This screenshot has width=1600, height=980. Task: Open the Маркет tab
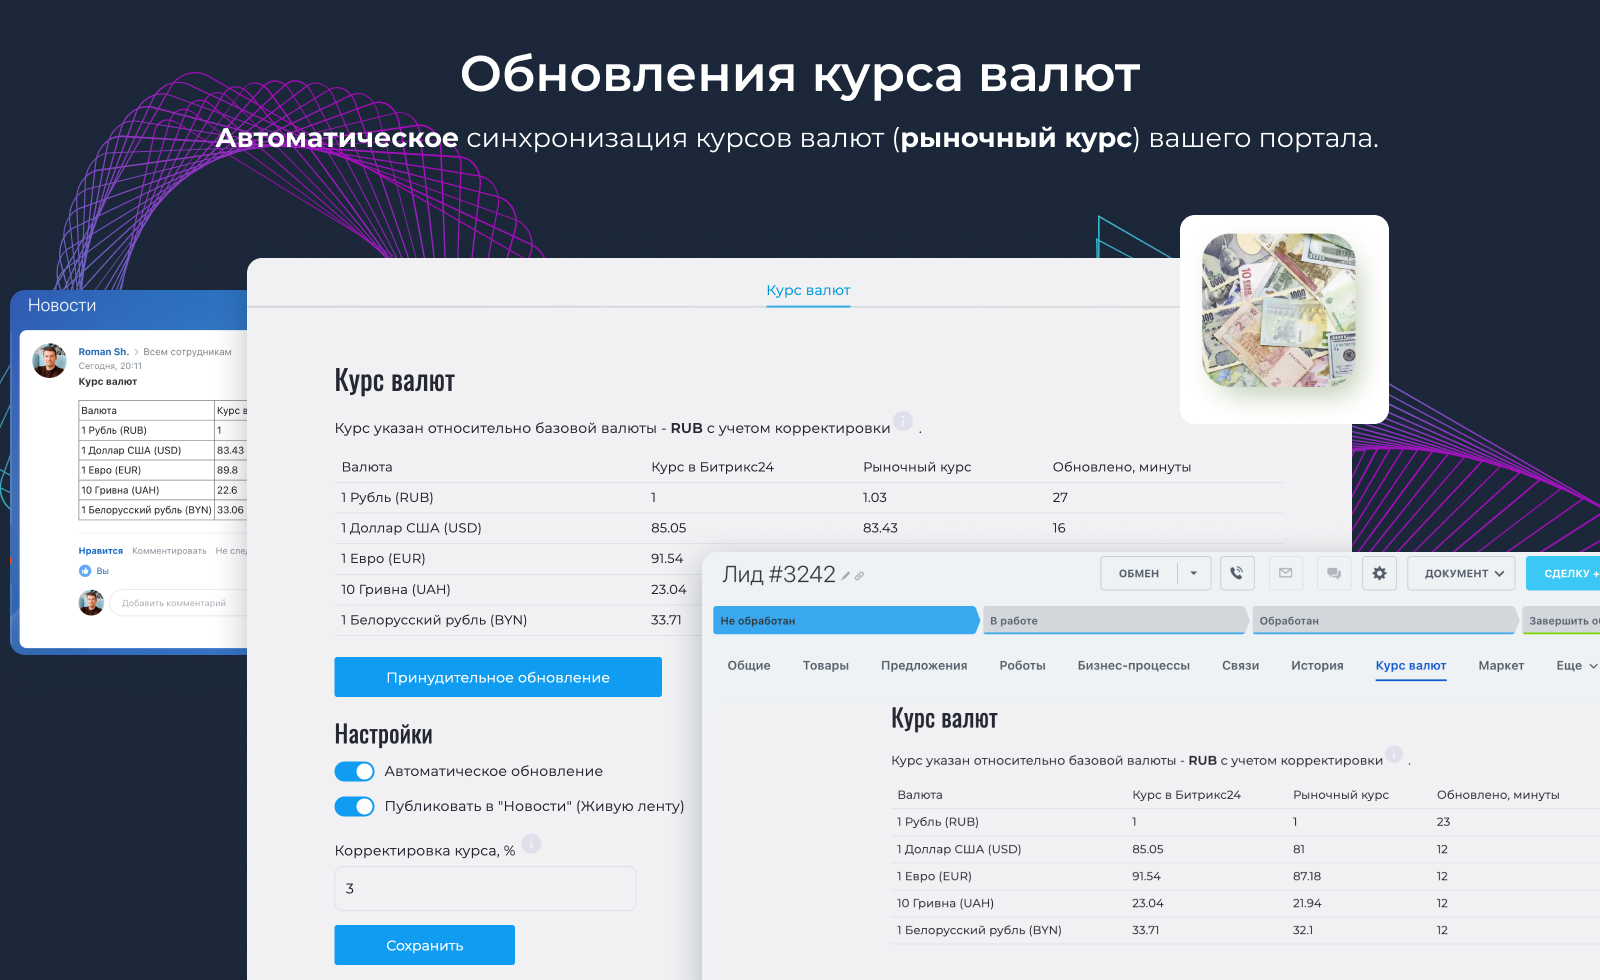pyautogui.click(x=1501, y=665)
